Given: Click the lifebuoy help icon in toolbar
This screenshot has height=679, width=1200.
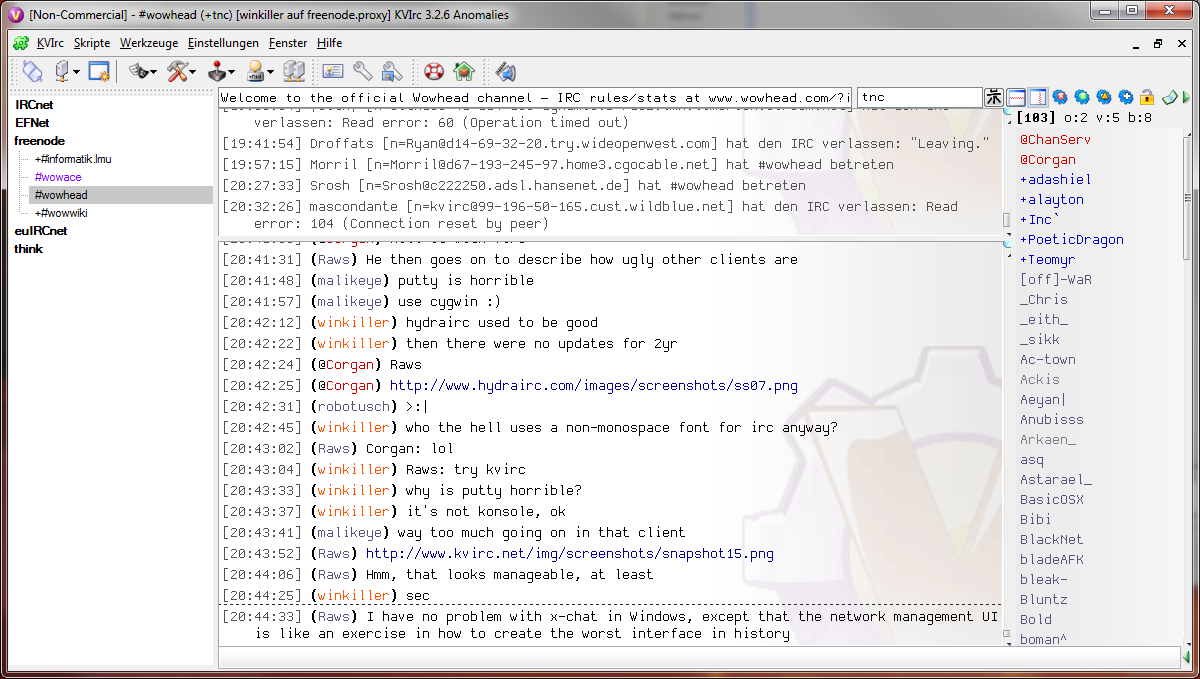Looking at the screenshot, I should tap(433, 71).
